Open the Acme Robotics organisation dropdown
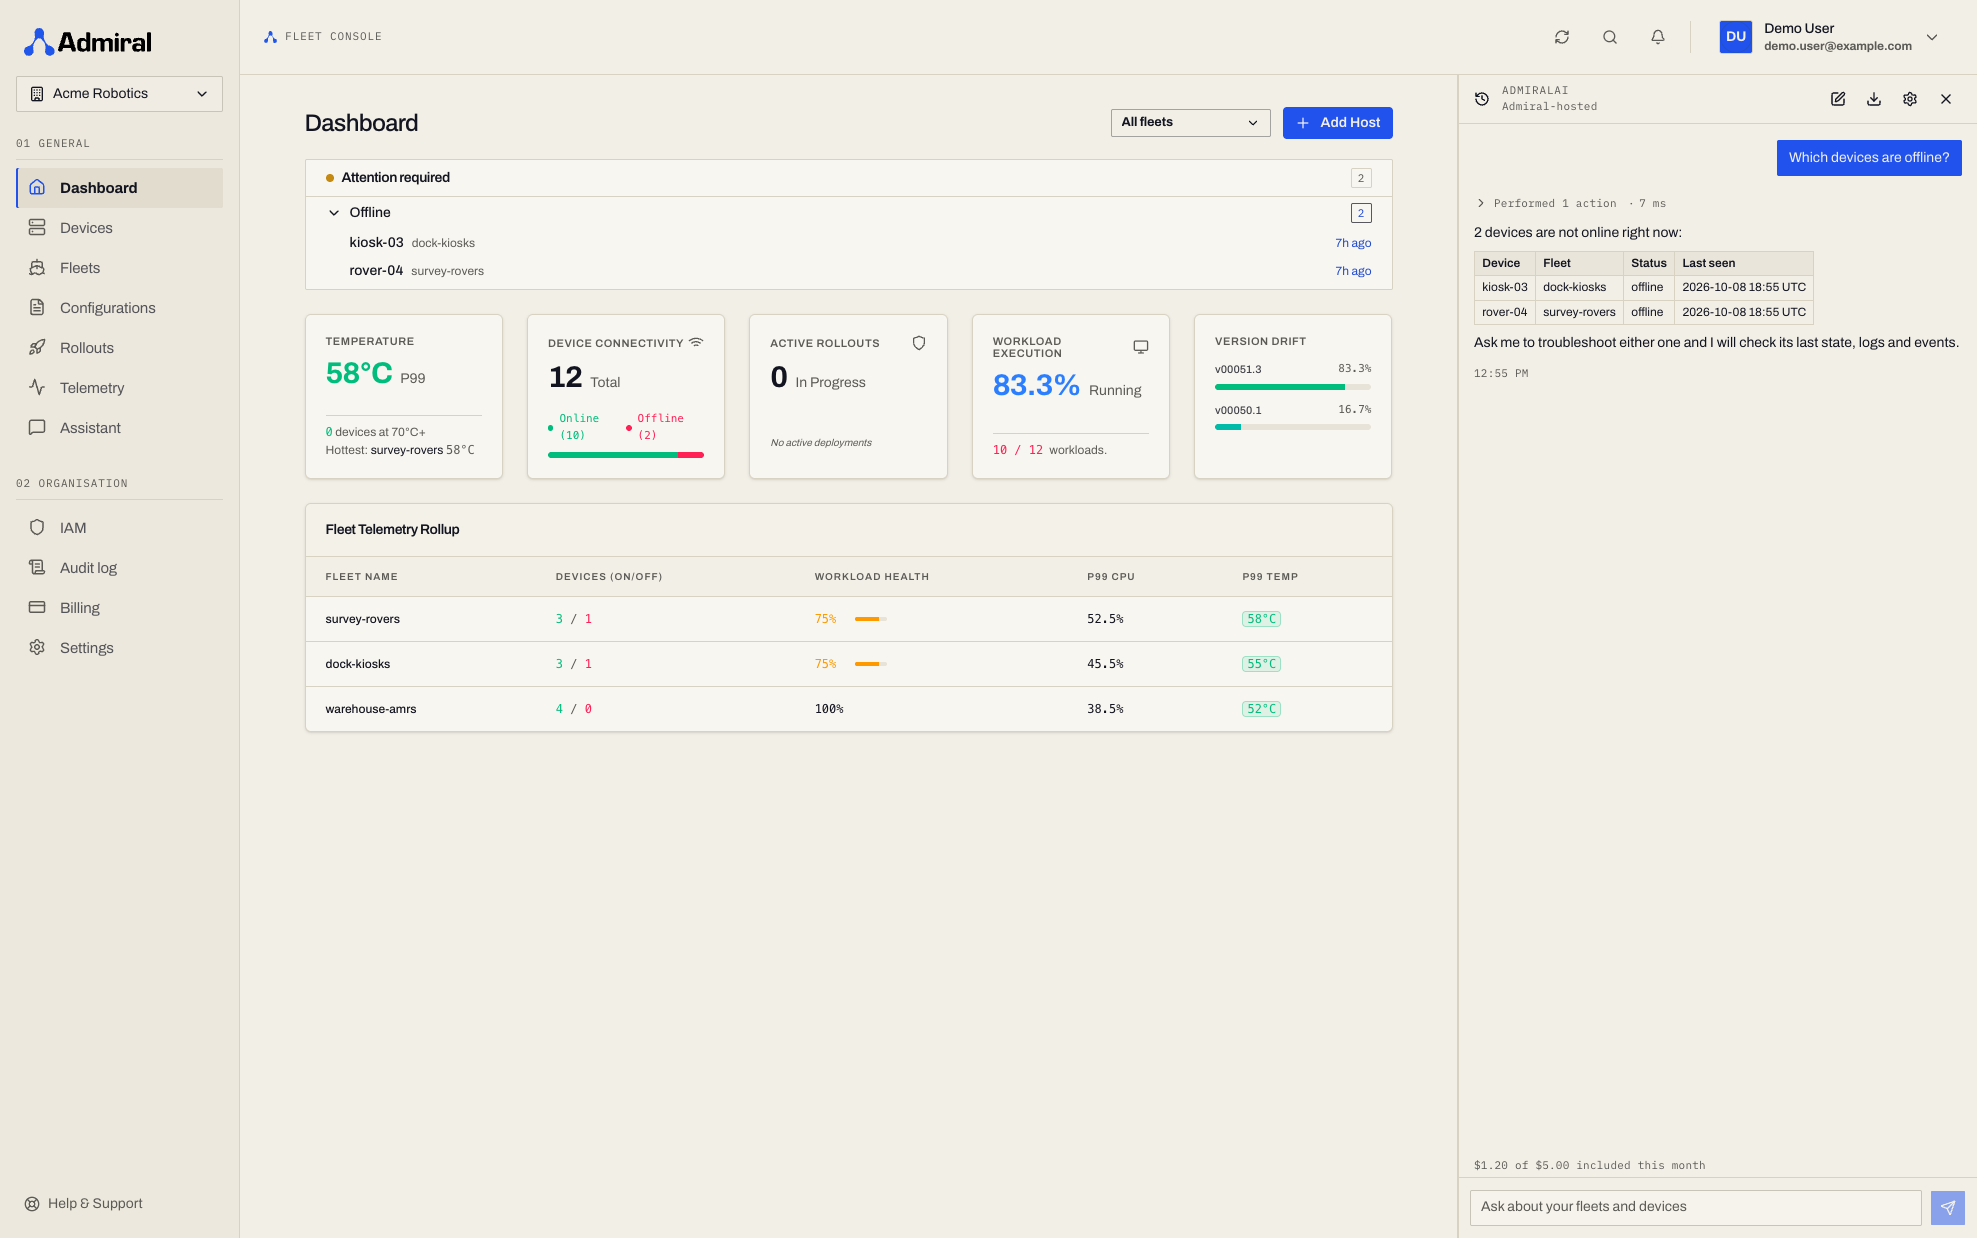The width and height of the screenshot is (1977, 1238). (x=119, y=94)
